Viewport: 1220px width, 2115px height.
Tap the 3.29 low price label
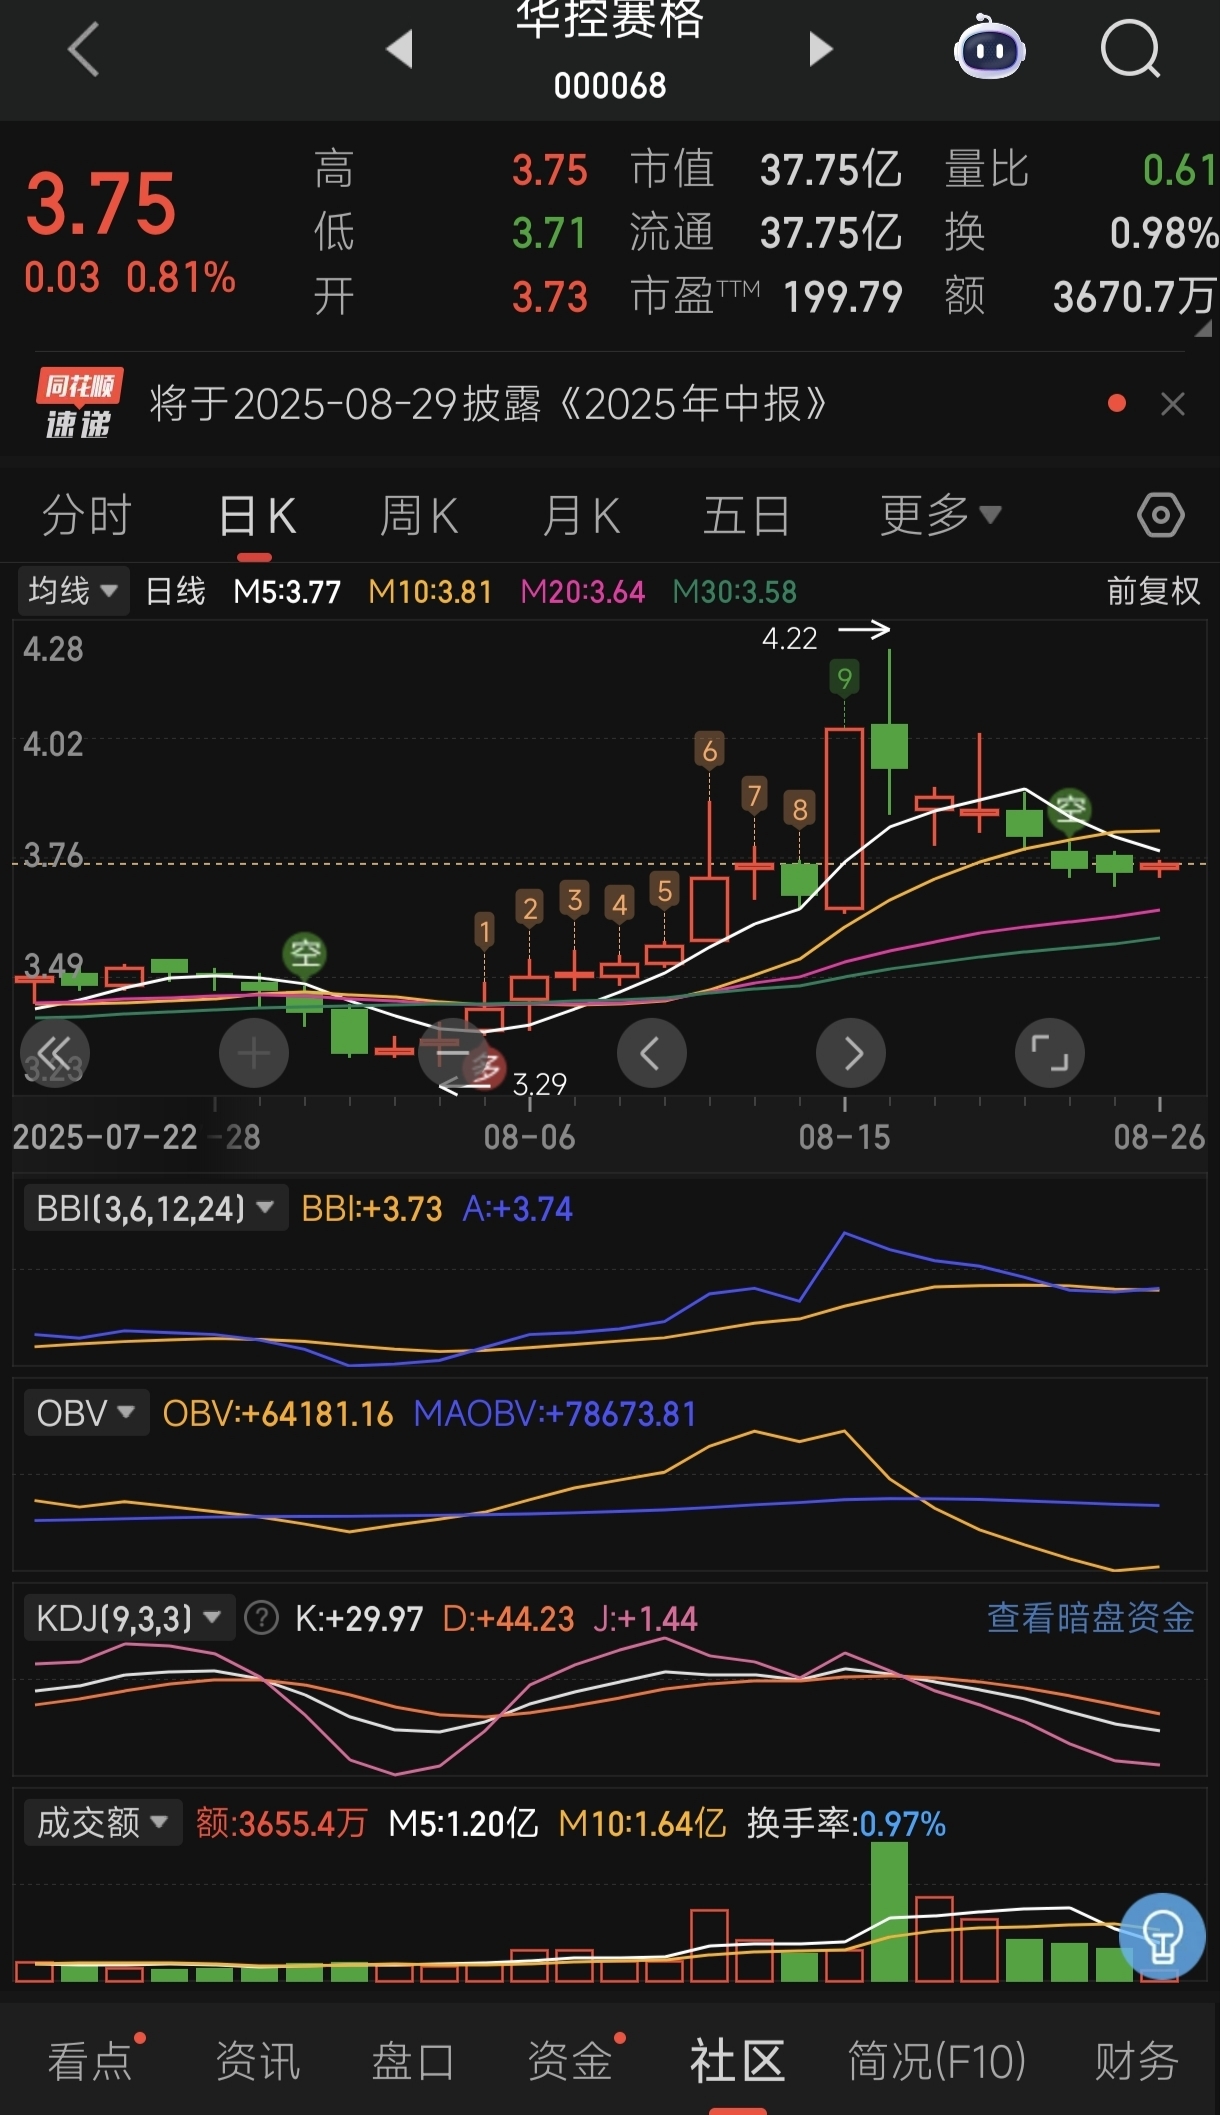click(x=540, y=1084)
